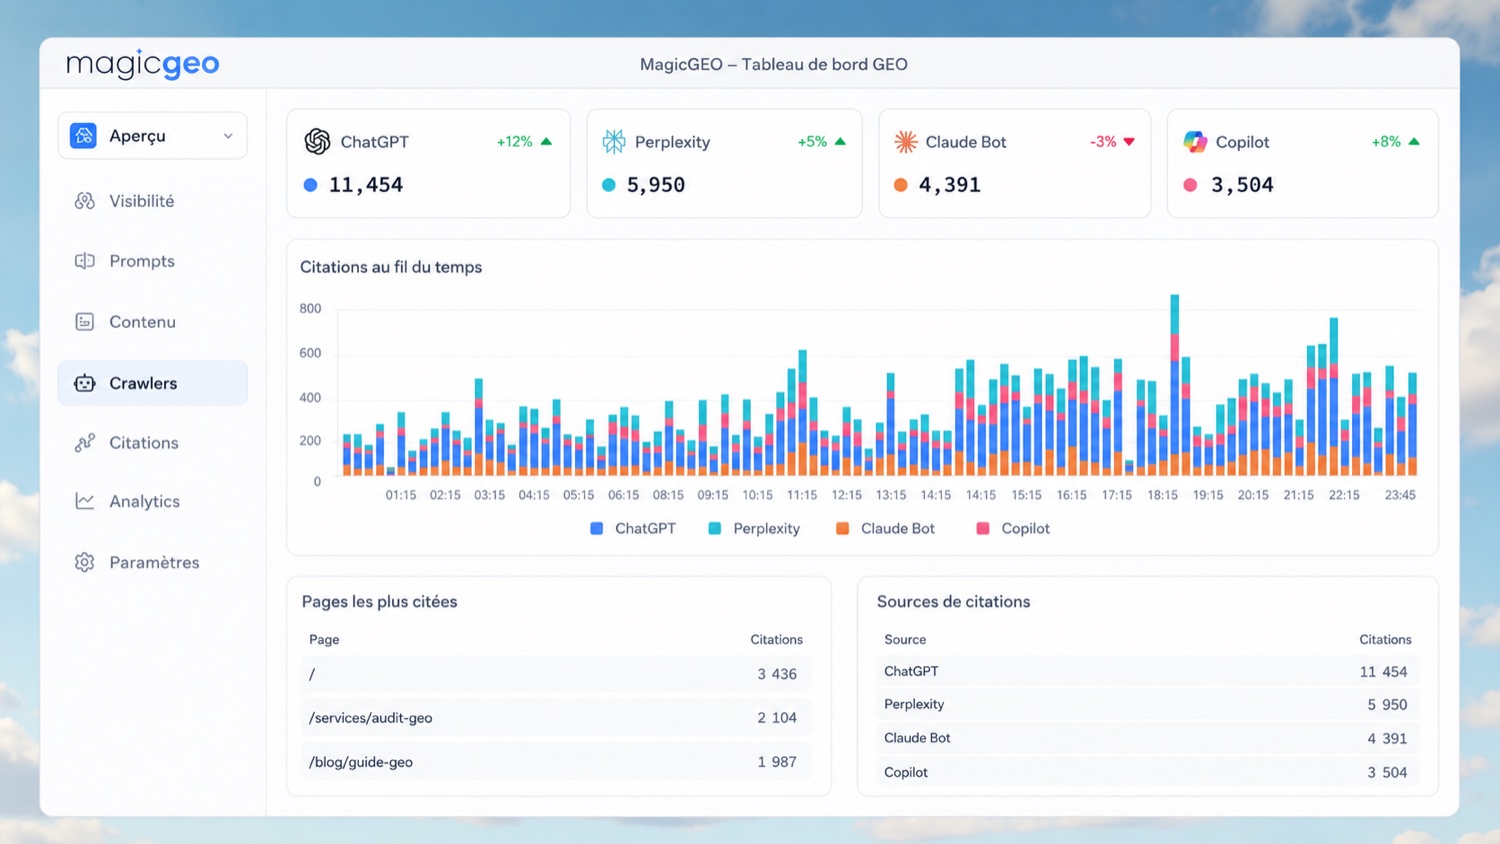The height and width of the screenshot is (844, 1500).
Task: Click the value 2 104
Action: pyautogui.click(x=777, y=718)
